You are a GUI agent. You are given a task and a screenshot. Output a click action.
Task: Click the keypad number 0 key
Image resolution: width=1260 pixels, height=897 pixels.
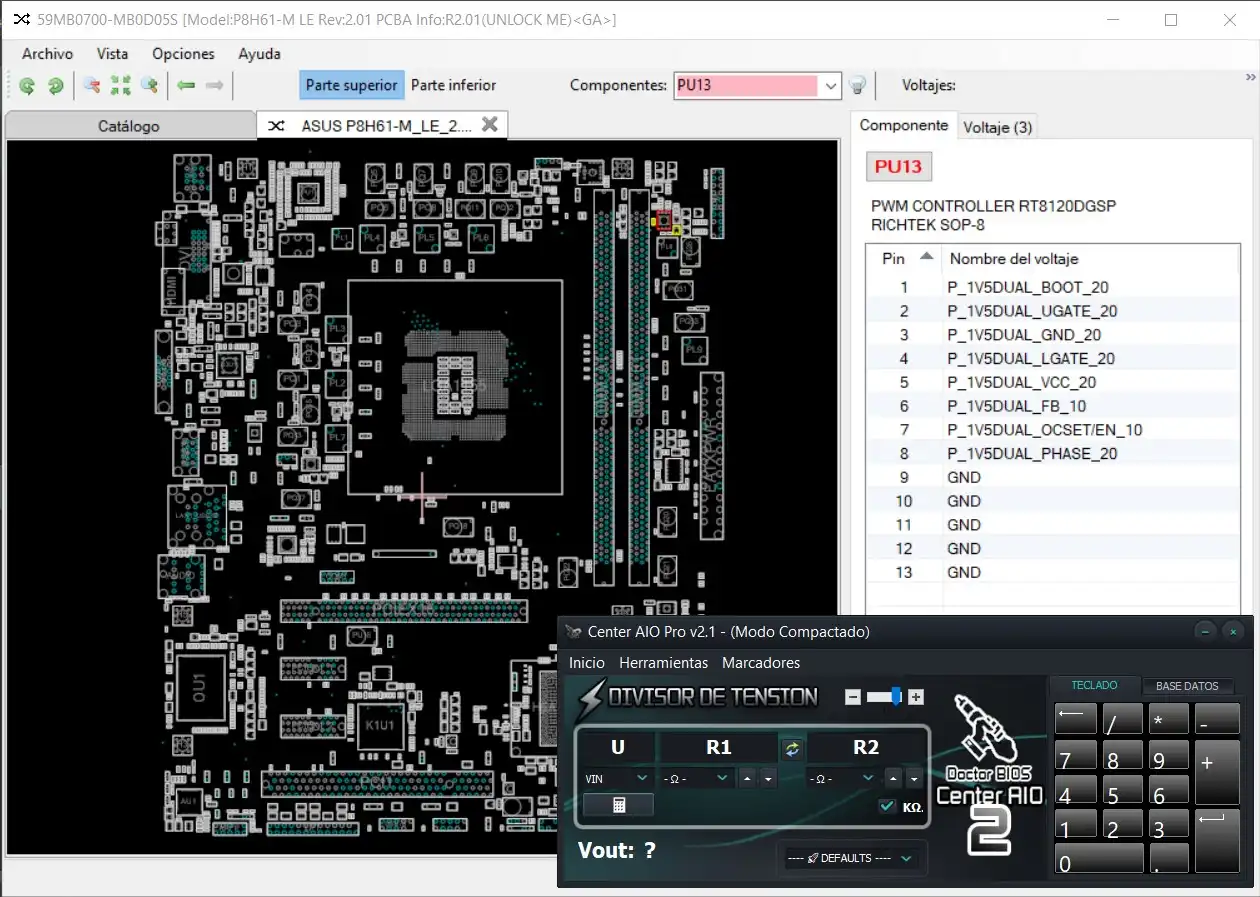click(x=1099, y=857)
